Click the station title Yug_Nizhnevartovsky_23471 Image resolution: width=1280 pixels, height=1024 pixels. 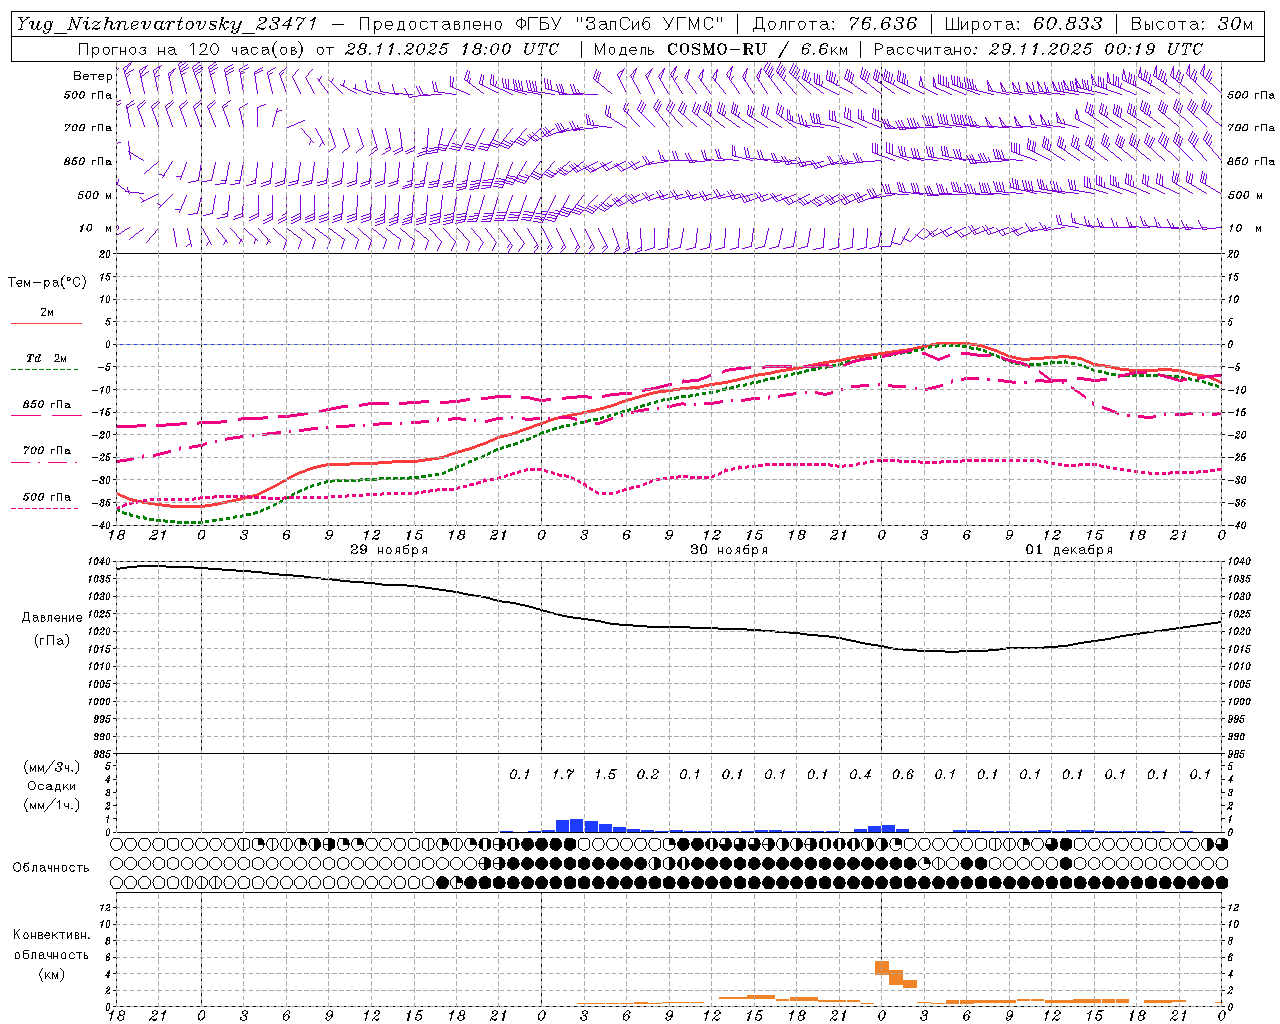click(x=167, y=24)
